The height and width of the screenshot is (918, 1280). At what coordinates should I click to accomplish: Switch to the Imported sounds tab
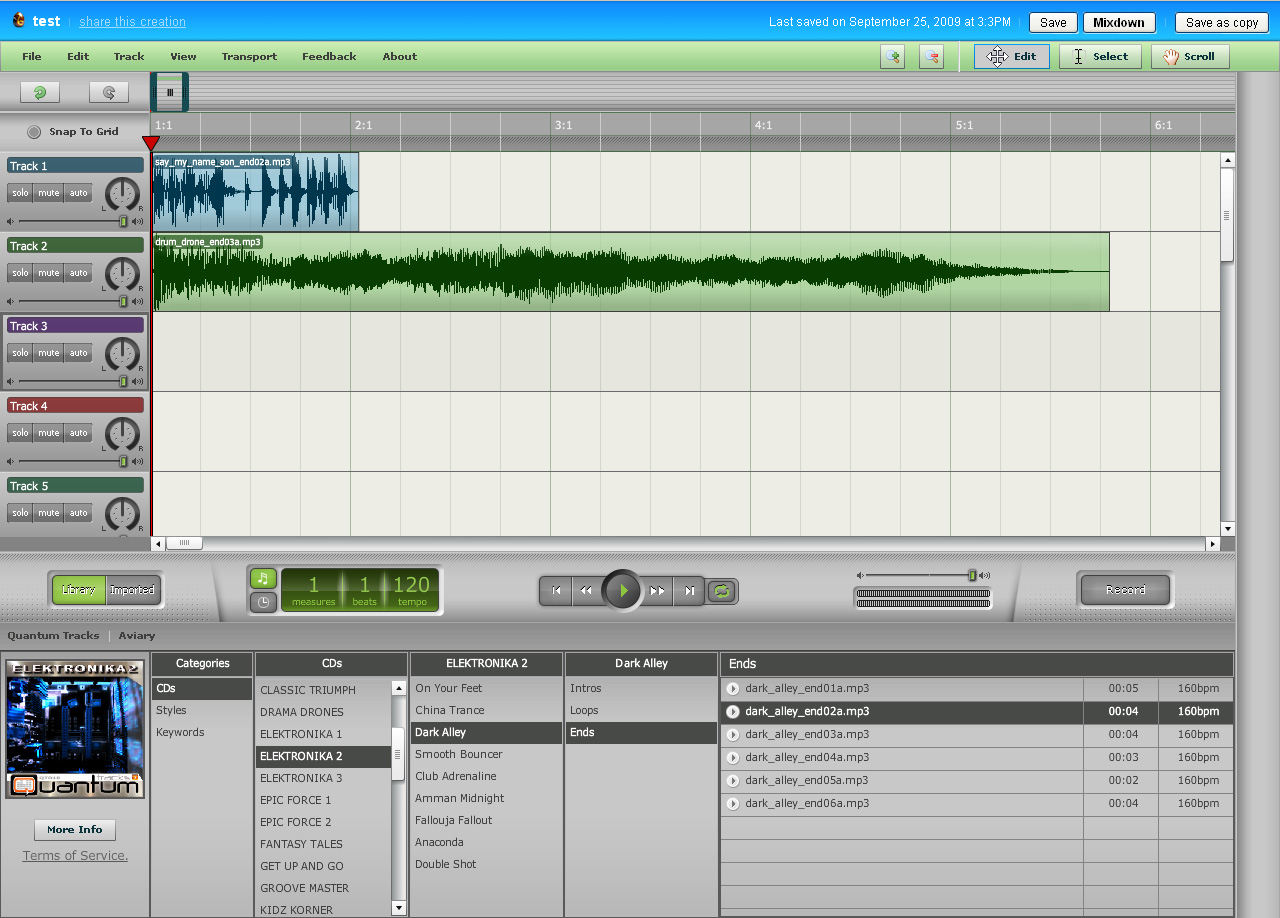click(132, 590)
